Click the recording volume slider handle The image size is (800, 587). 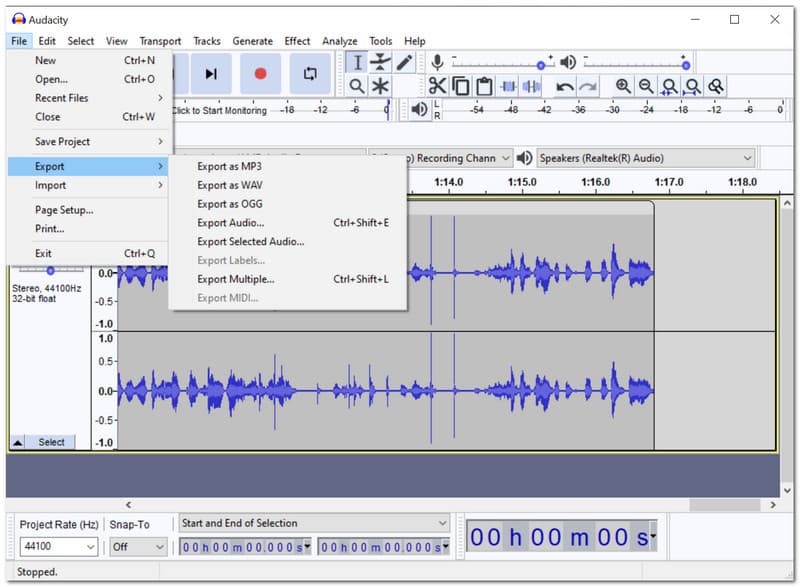click(541, 65)
